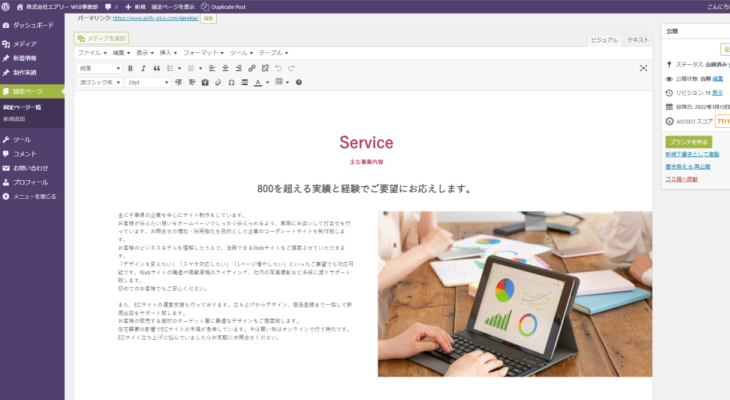The width and height of the screenshot is (730, 400).
Task: Open the テーブル menu
Action: pyautogui.click(x=274, y=53)
